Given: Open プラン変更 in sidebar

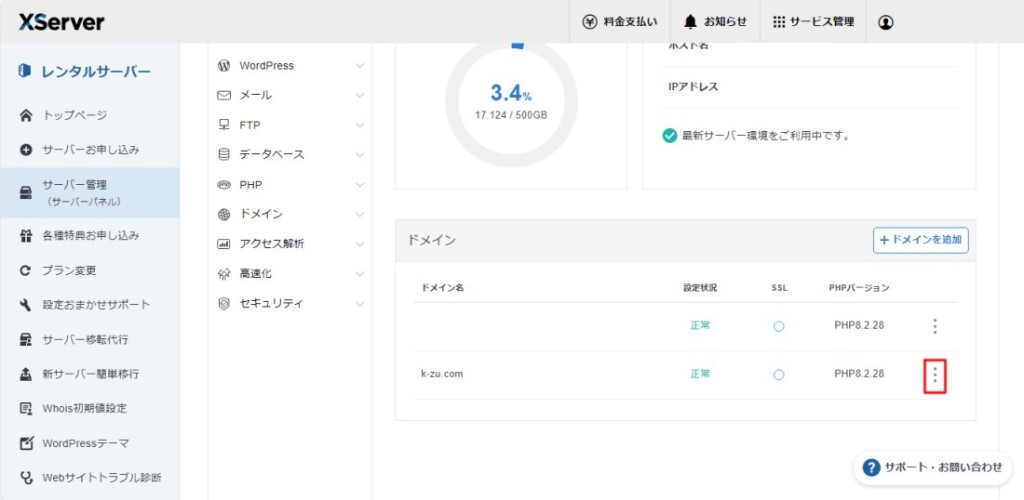Looking at the screenshot, I should click(69, 270).
